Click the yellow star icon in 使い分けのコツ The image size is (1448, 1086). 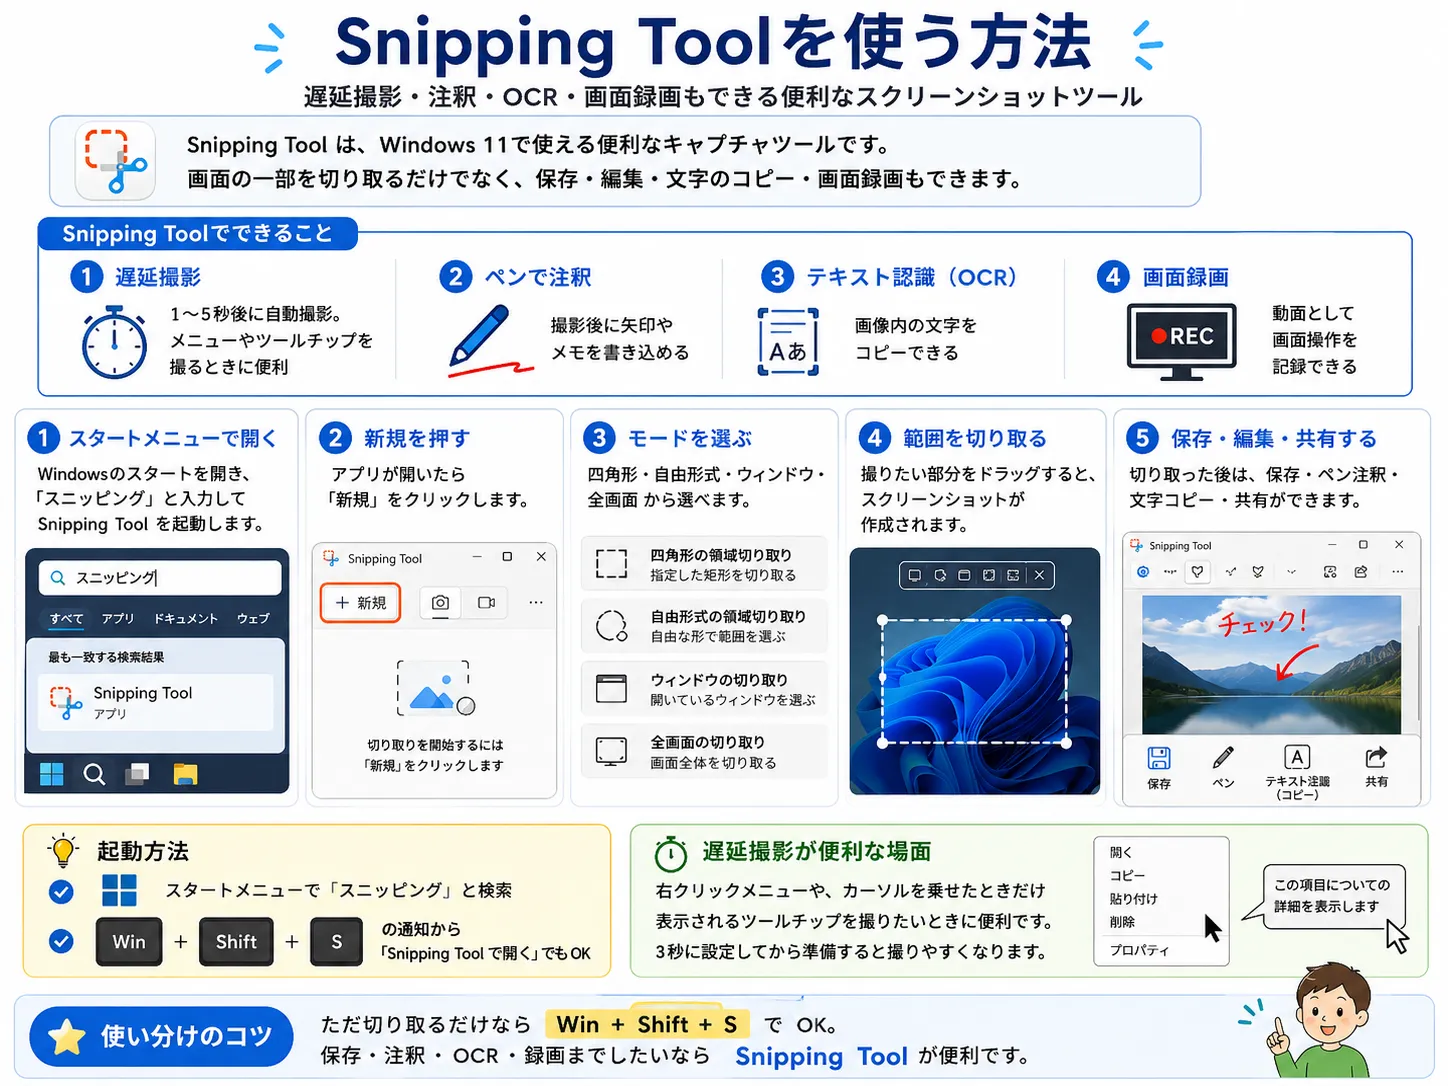tap(66, 1037)
